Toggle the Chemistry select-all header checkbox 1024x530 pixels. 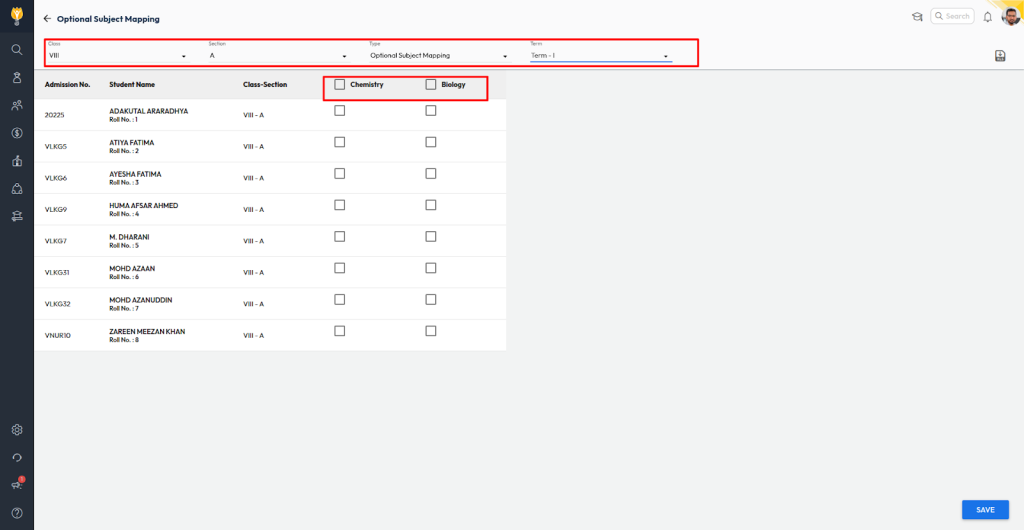point(340,85)
